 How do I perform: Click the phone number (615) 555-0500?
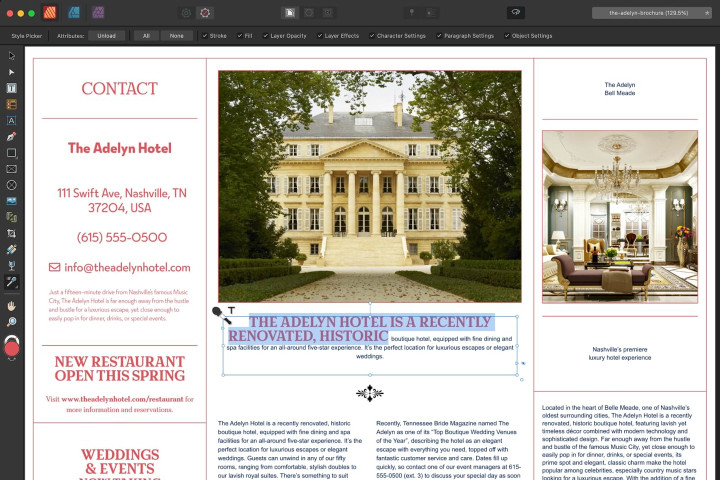coord(122,237)
